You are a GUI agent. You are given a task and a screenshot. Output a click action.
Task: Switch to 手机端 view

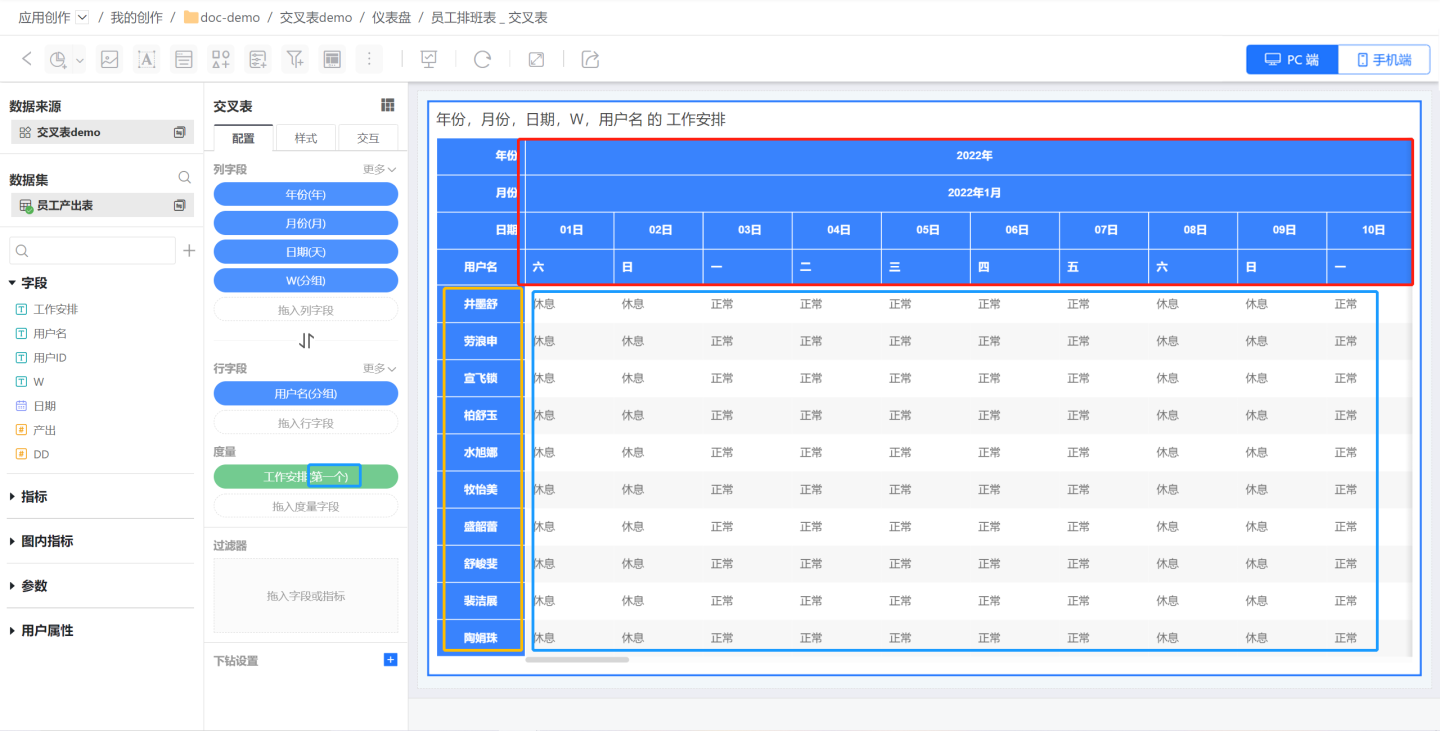[x=1384, y=60]
